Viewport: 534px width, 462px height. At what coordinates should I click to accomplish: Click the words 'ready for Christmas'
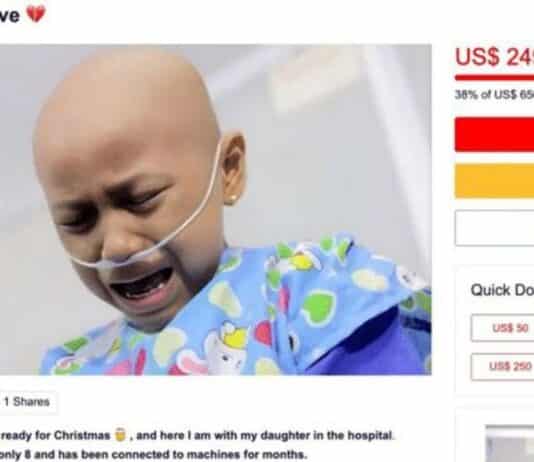[x=56, y=435]
